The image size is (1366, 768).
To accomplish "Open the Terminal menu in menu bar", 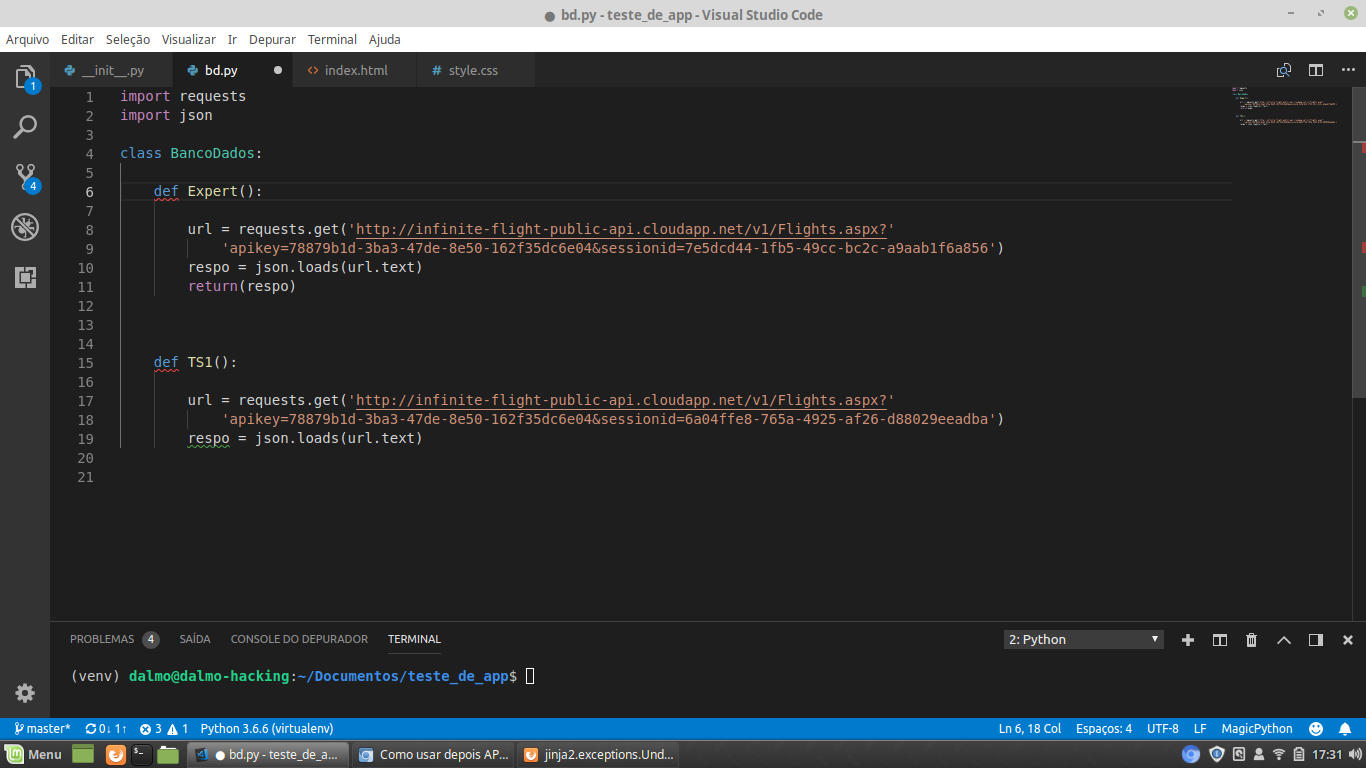I will point(332,39).
